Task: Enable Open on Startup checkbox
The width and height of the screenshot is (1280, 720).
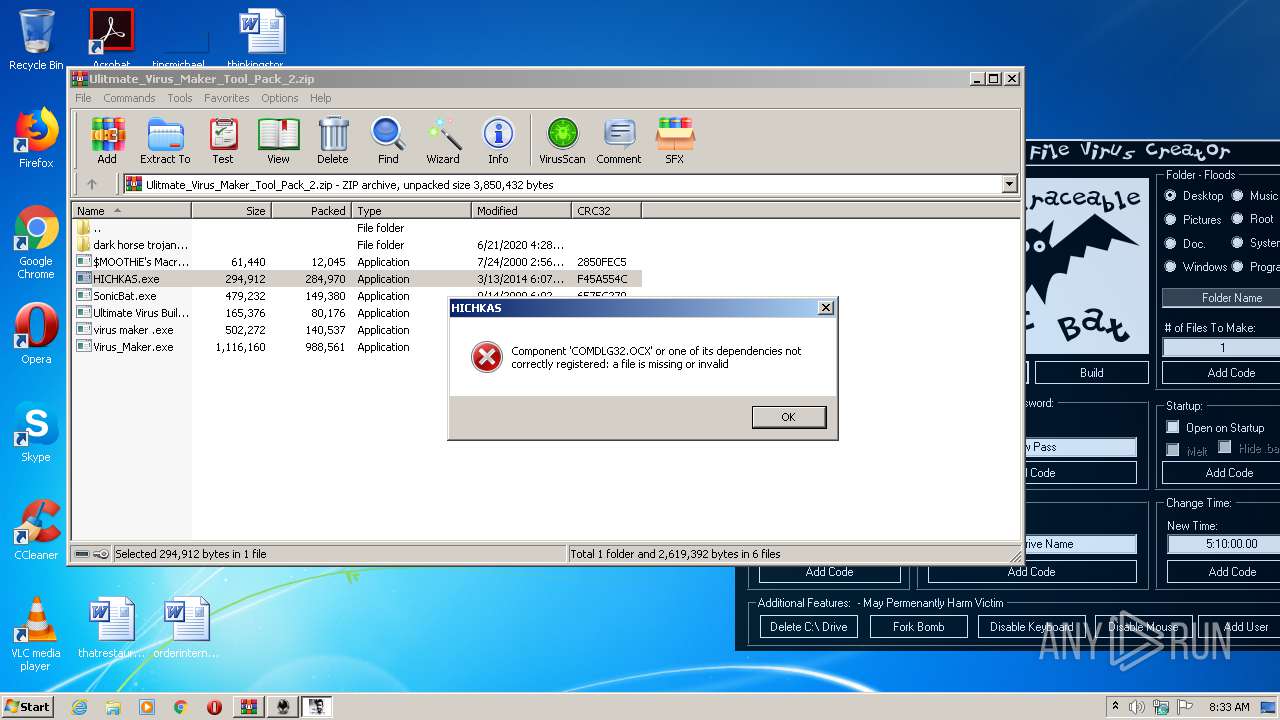Action: 1173,427
